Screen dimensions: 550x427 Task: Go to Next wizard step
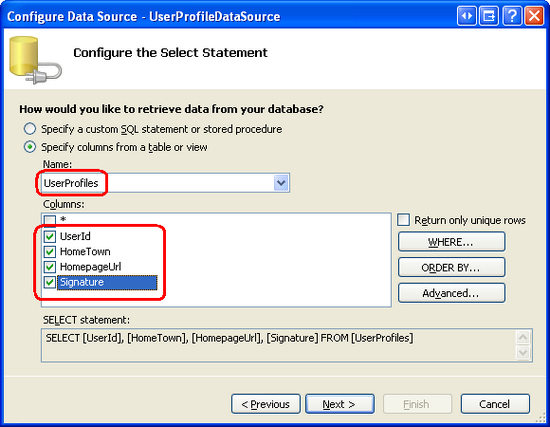(340, 404)
